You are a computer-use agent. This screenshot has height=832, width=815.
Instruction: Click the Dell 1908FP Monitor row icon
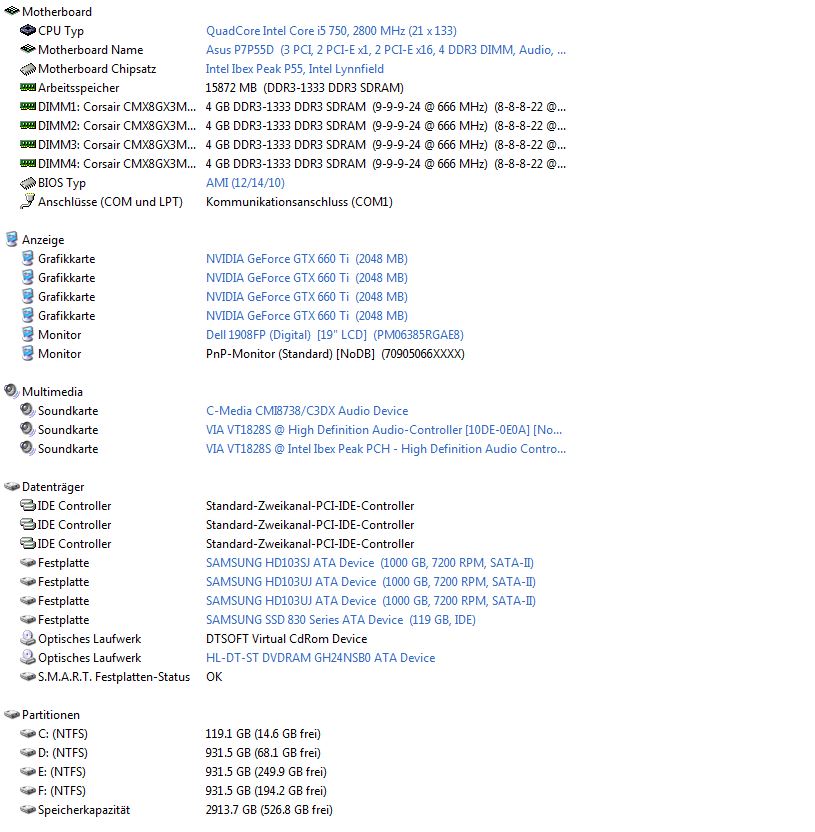[x=28, y=334]
